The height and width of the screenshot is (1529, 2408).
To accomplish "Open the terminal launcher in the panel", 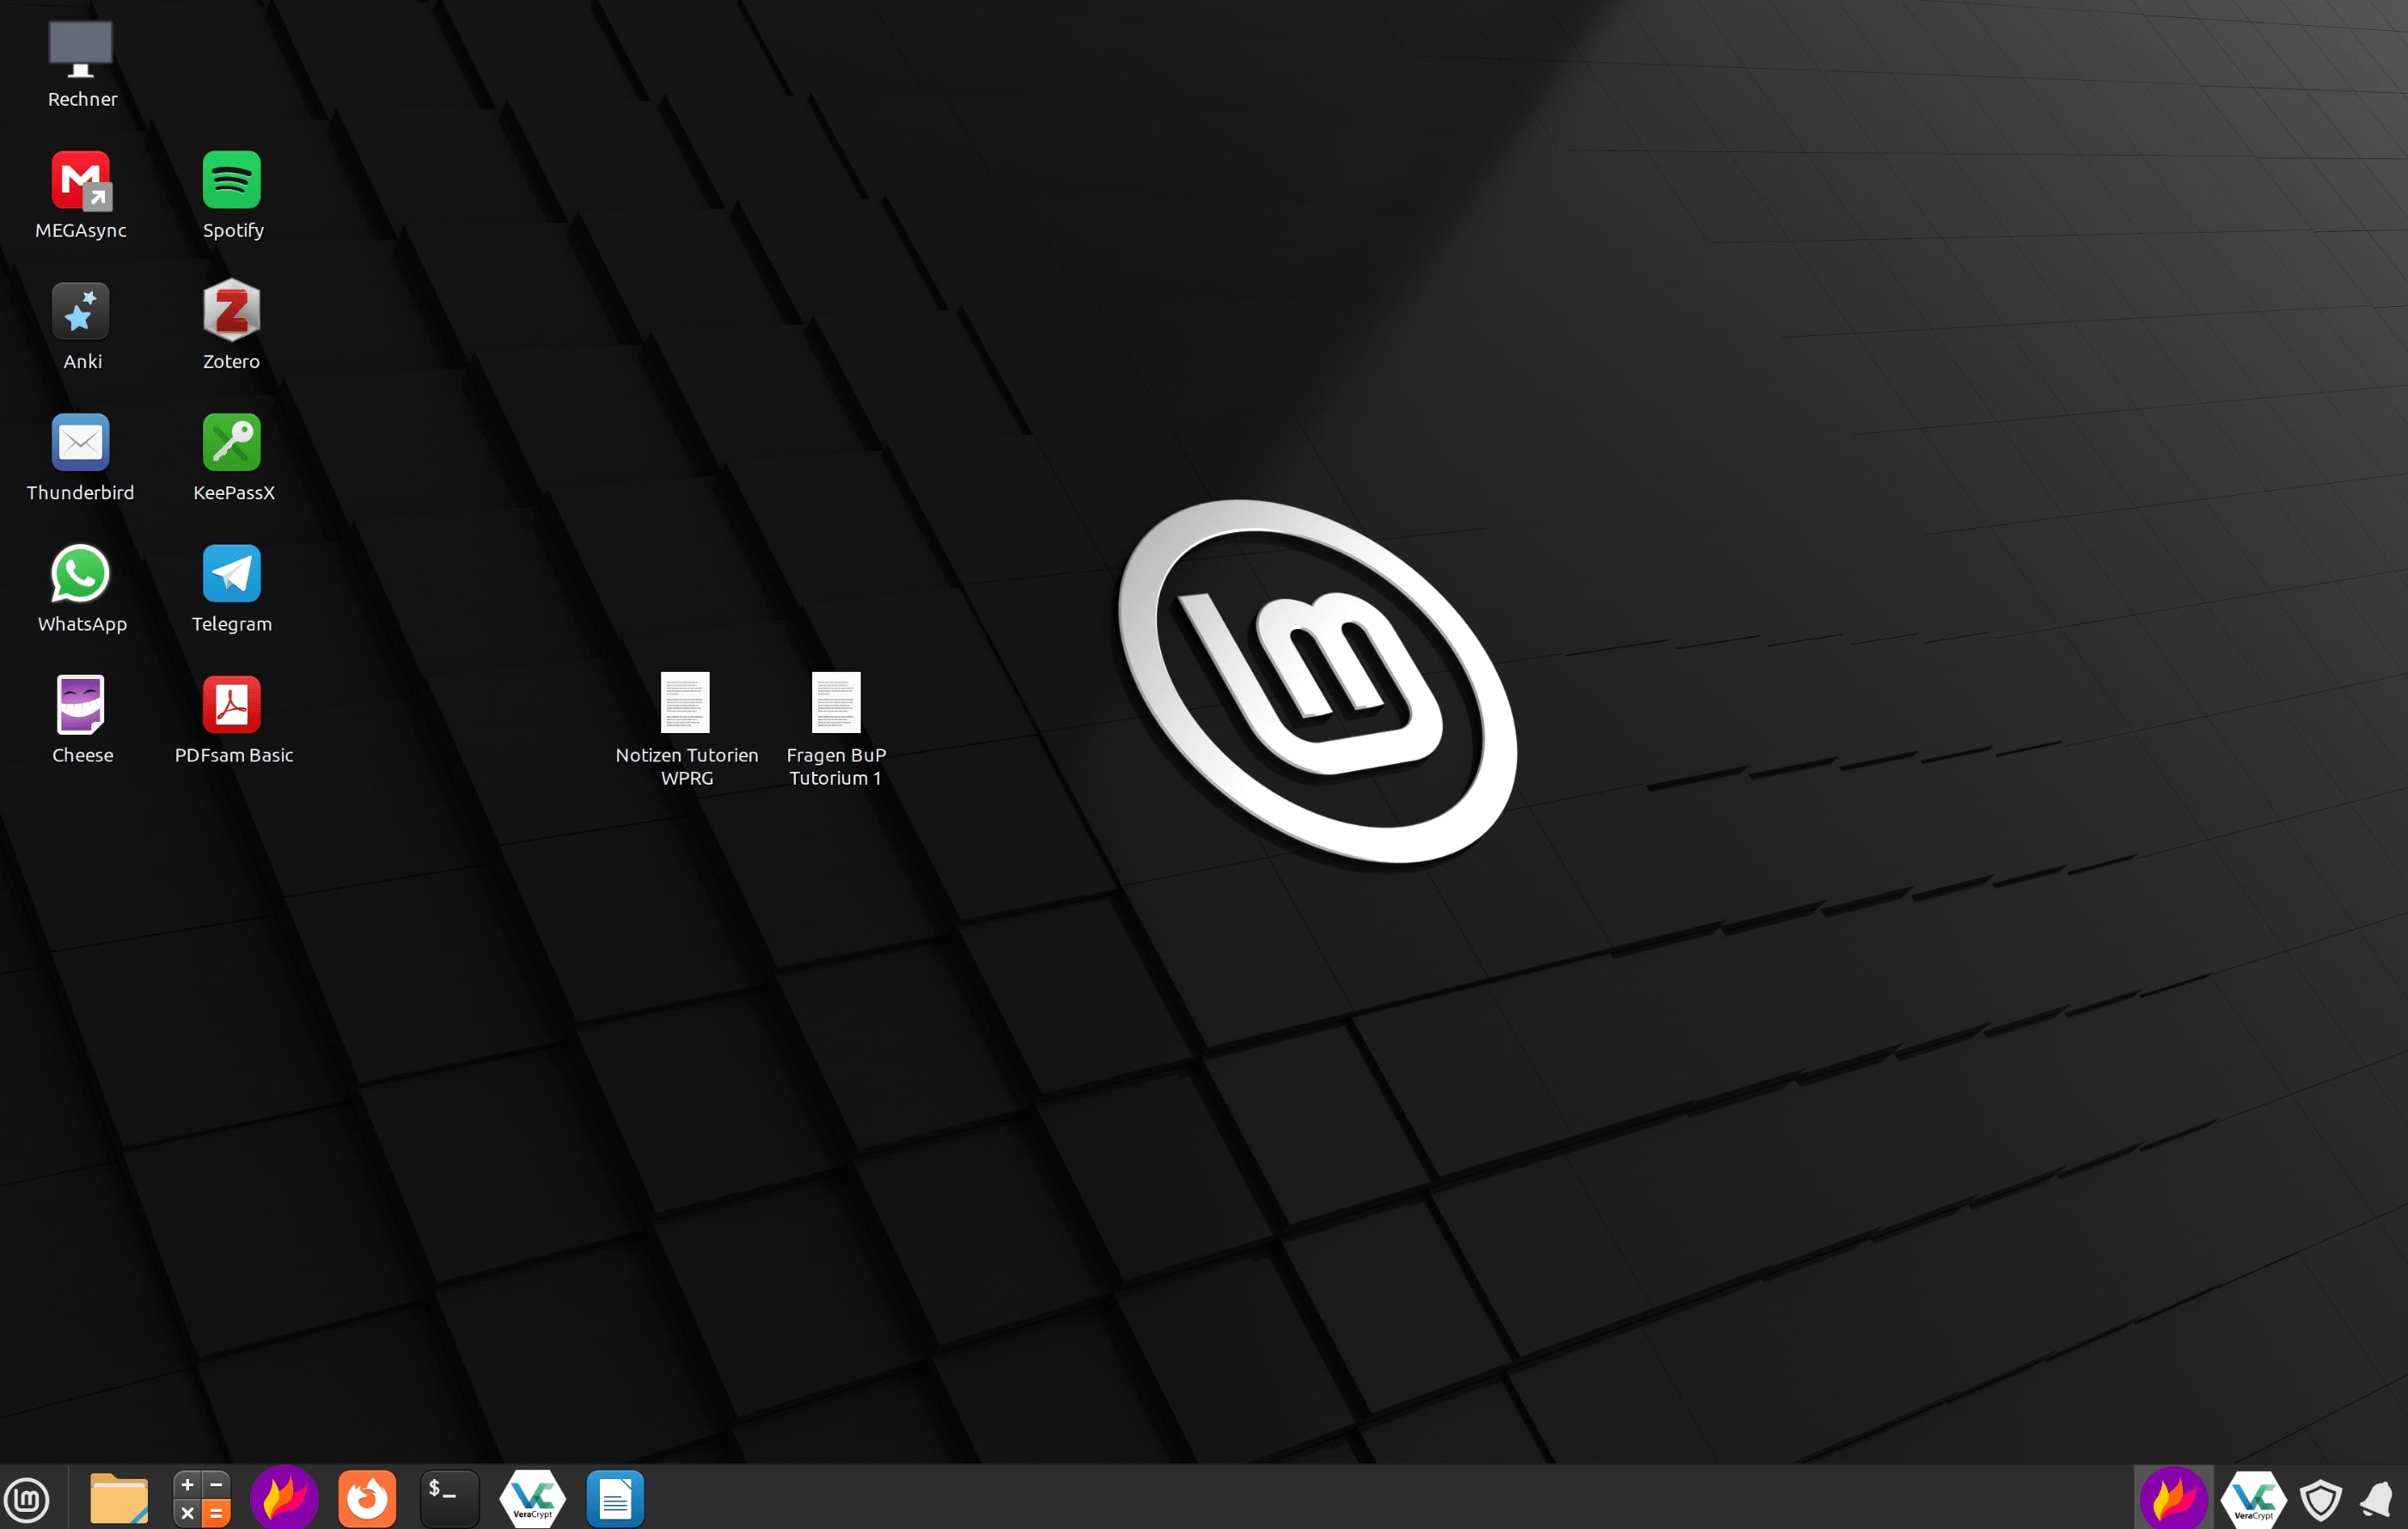I will pos(449,1499).
